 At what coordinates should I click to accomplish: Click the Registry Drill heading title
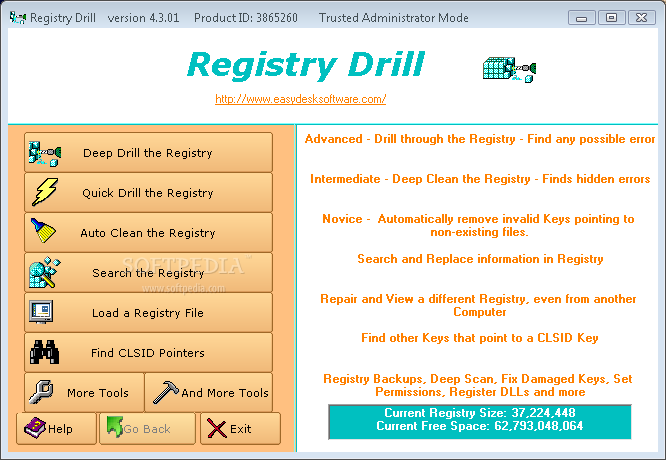(x=305, y=64)
